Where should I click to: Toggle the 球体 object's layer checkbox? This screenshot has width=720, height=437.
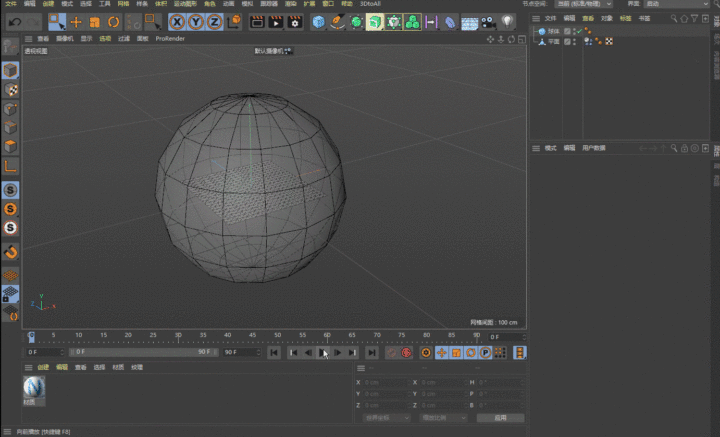tap(567, 31)
